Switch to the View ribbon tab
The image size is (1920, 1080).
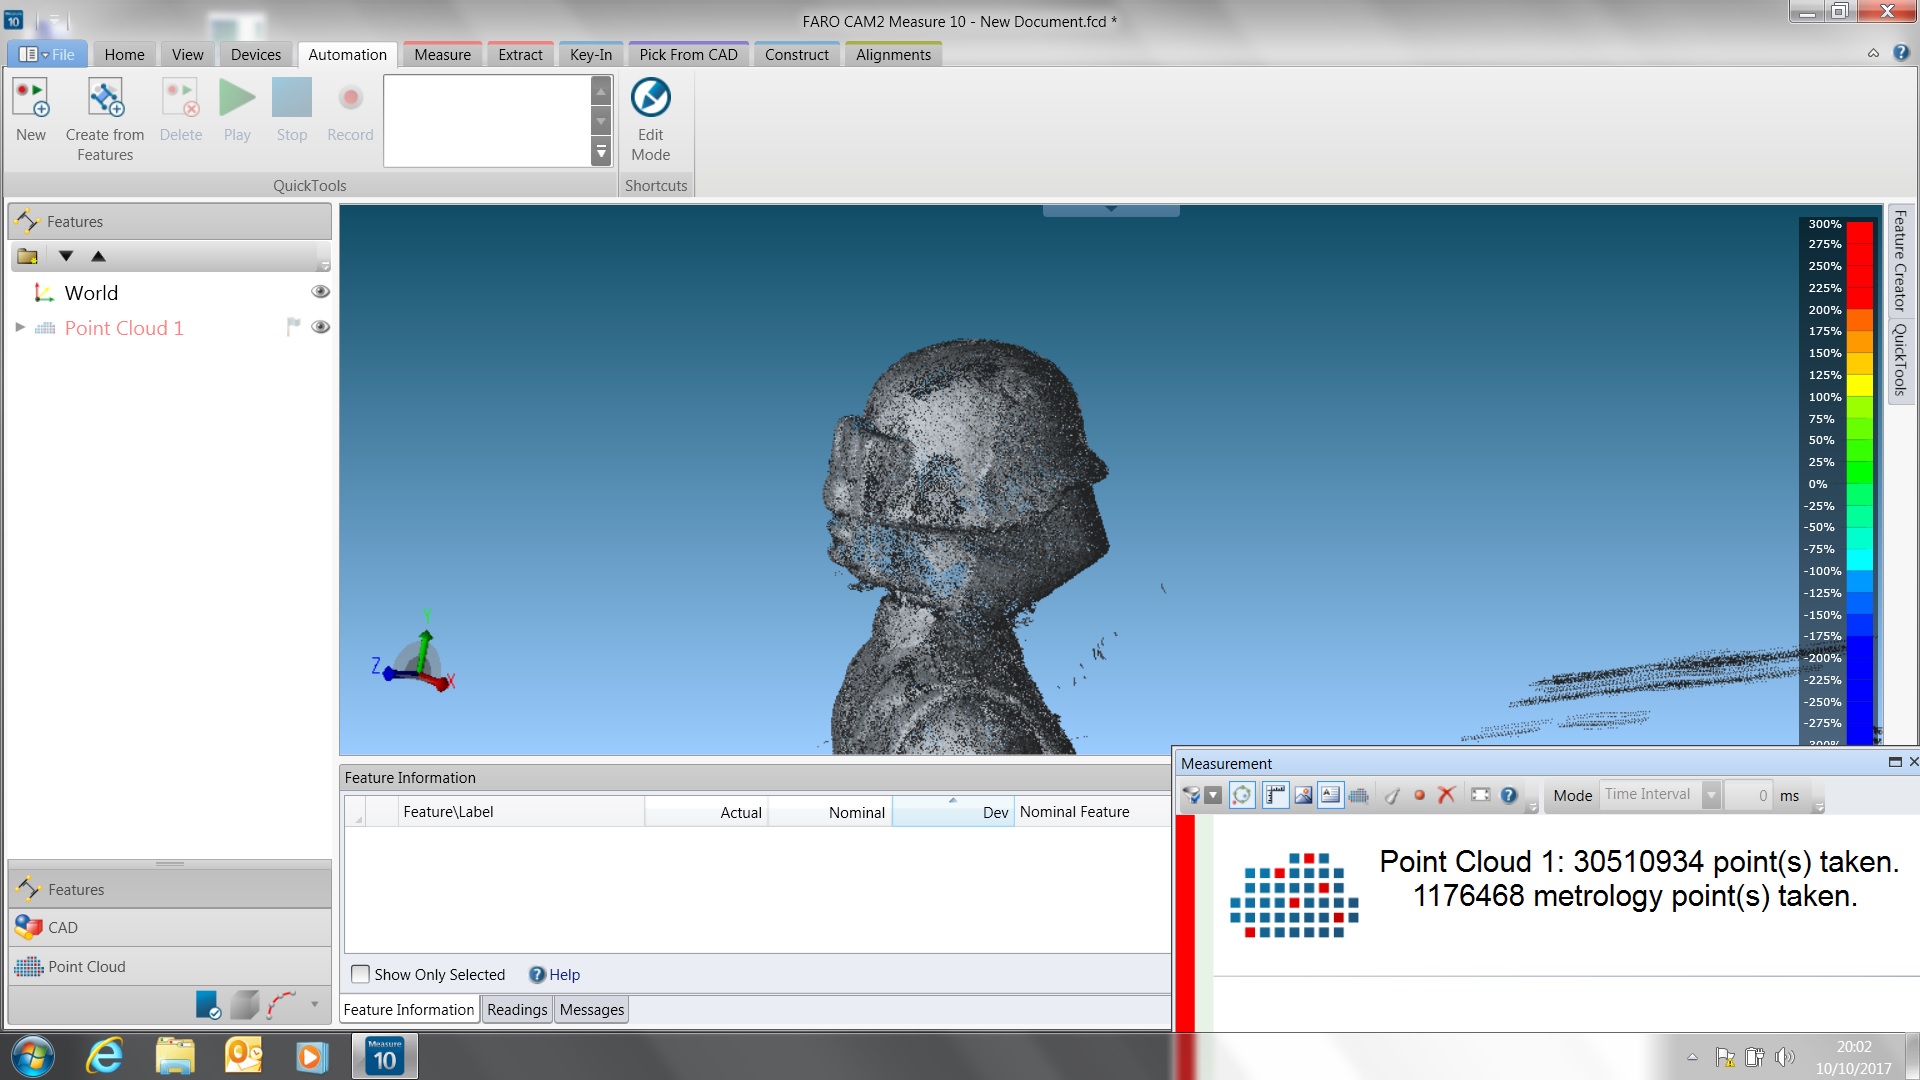point(187,55)
